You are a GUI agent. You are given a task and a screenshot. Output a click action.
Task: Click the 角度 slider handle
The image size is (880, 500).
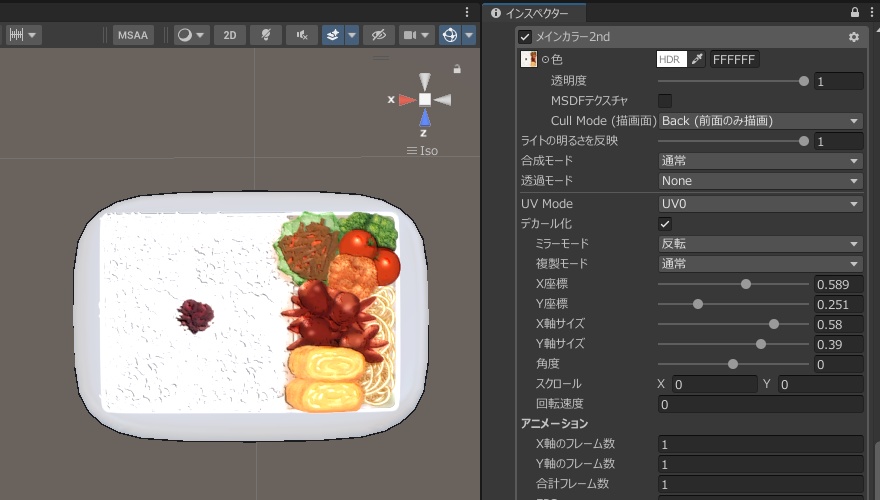[x=733, y=364]
